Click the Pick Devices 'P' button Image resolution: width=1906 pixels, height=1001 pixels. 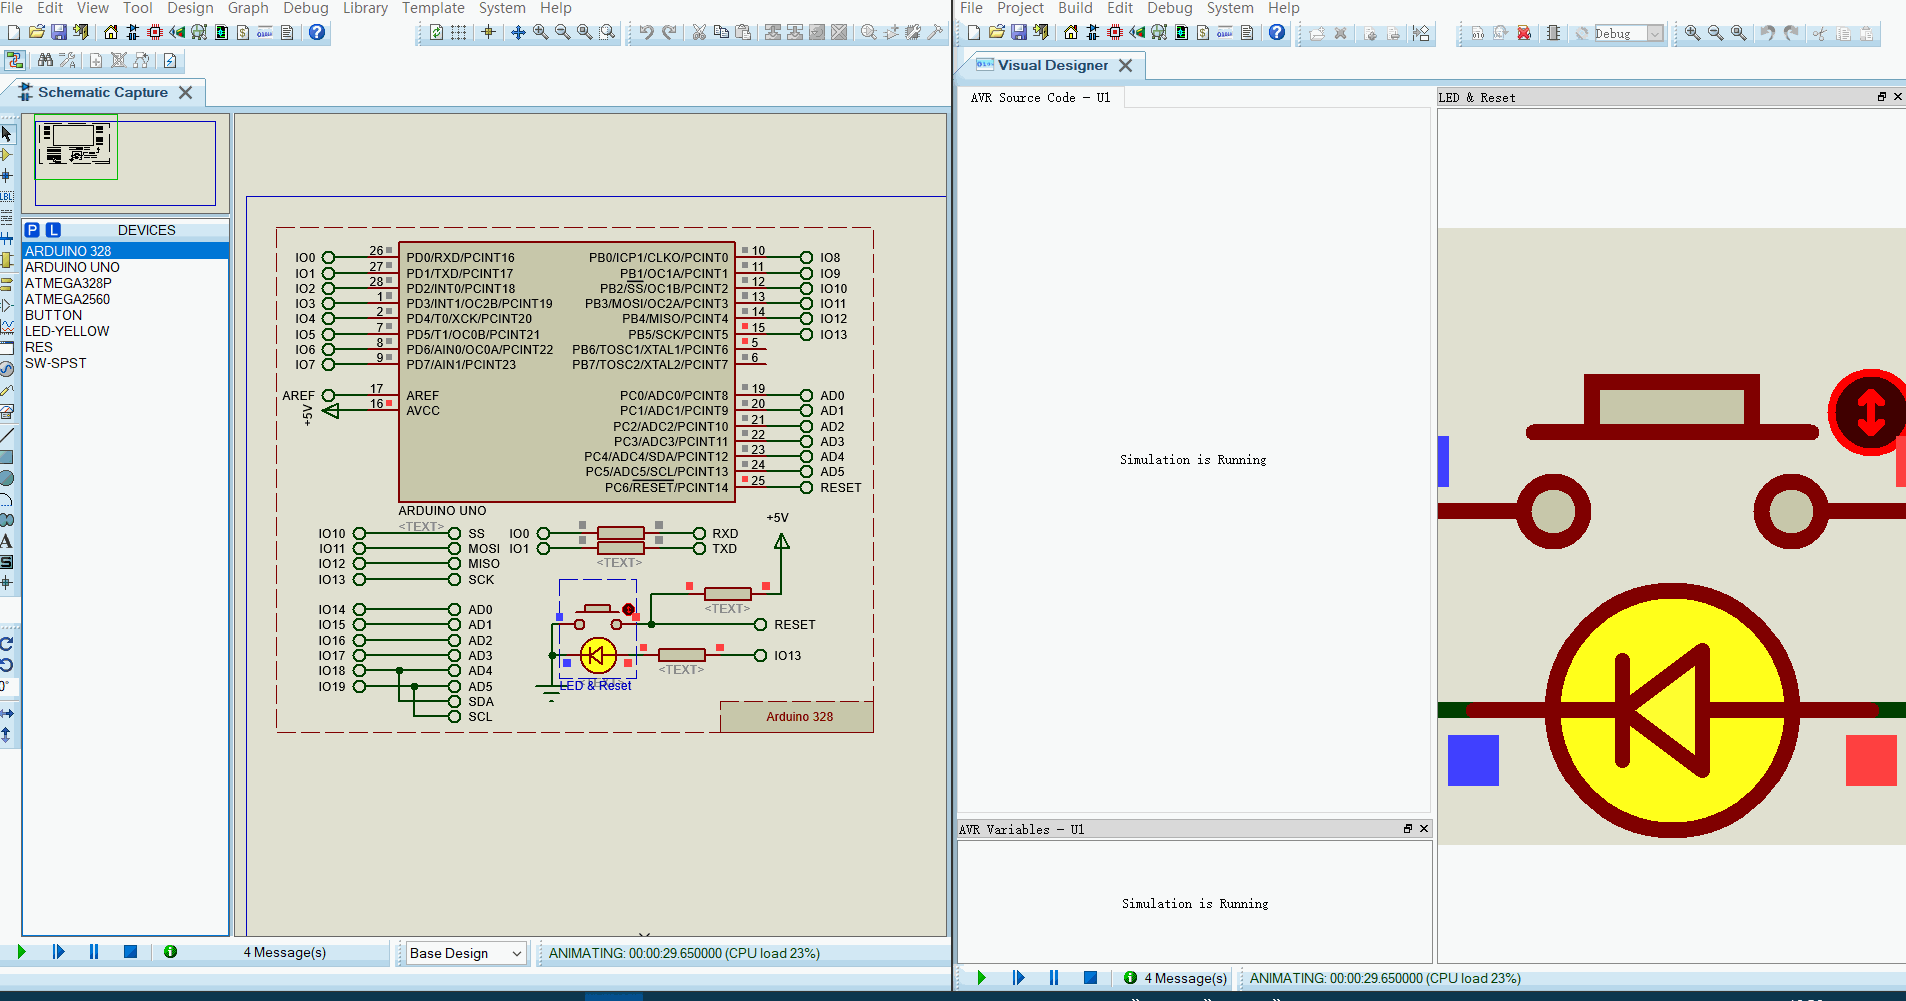(x=32, y=230)
